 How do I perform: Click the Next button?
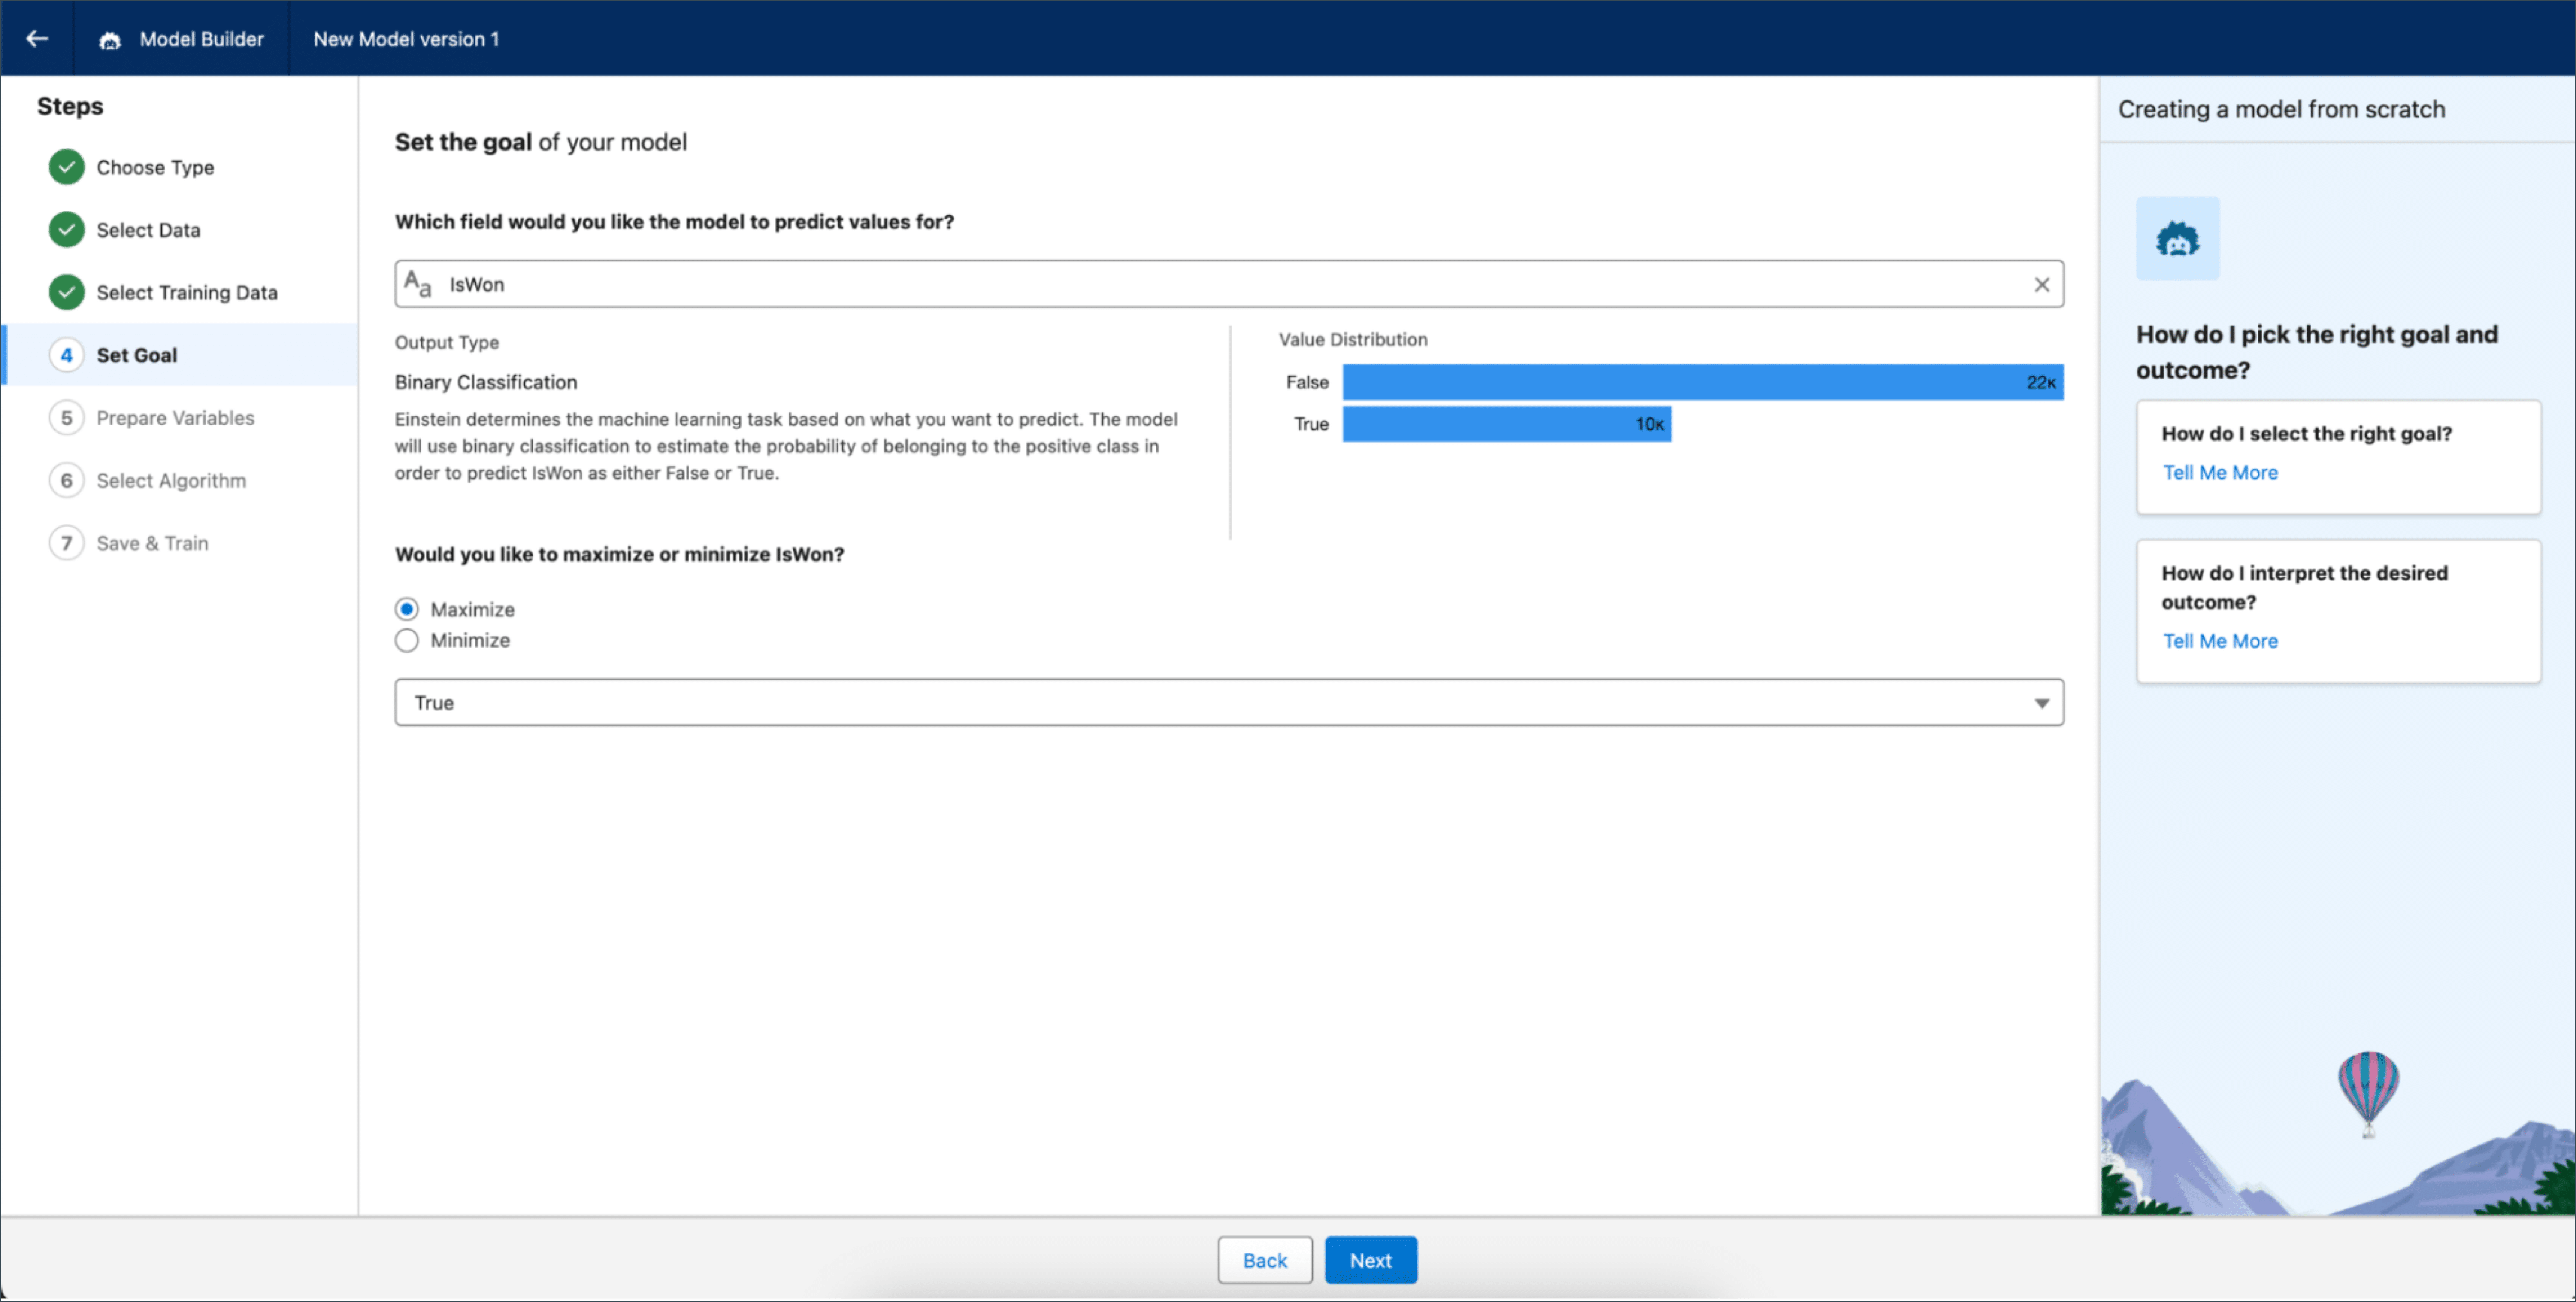[1370, 1260]
